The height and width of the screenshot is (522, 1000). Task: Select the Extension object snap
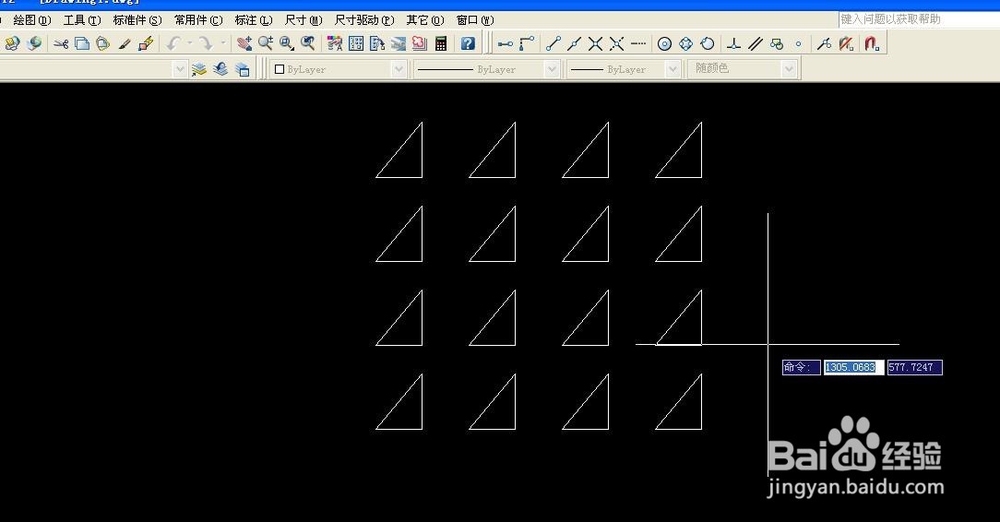coord(638,43)
